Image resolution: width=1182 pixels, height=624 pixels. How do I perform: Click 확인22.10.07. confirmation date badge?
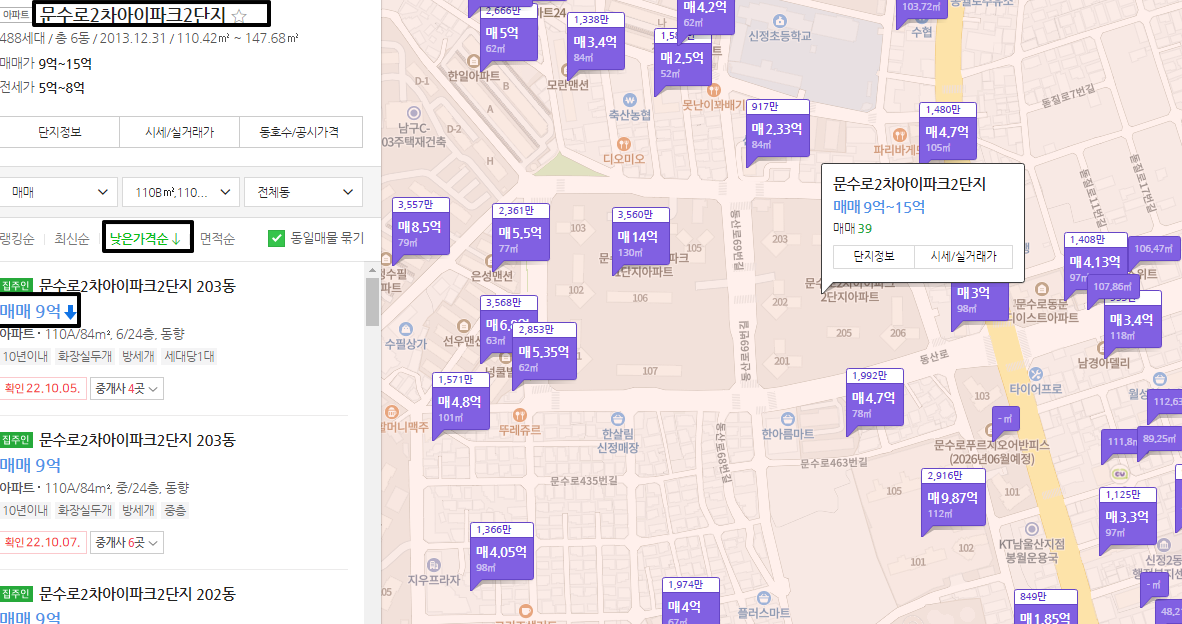point(43,543)
